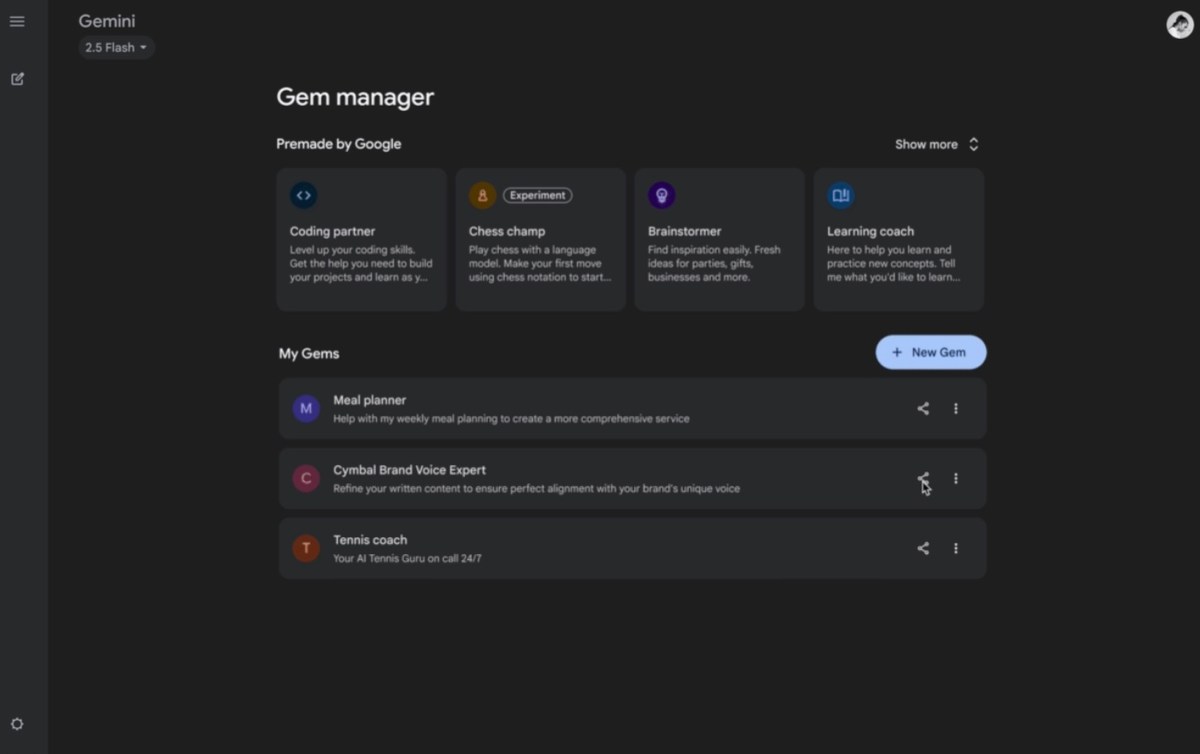Viewport: 1200px width, 754px height.
Task: Click the Experiment badge on Chess champ
Action: pos(537,195)
